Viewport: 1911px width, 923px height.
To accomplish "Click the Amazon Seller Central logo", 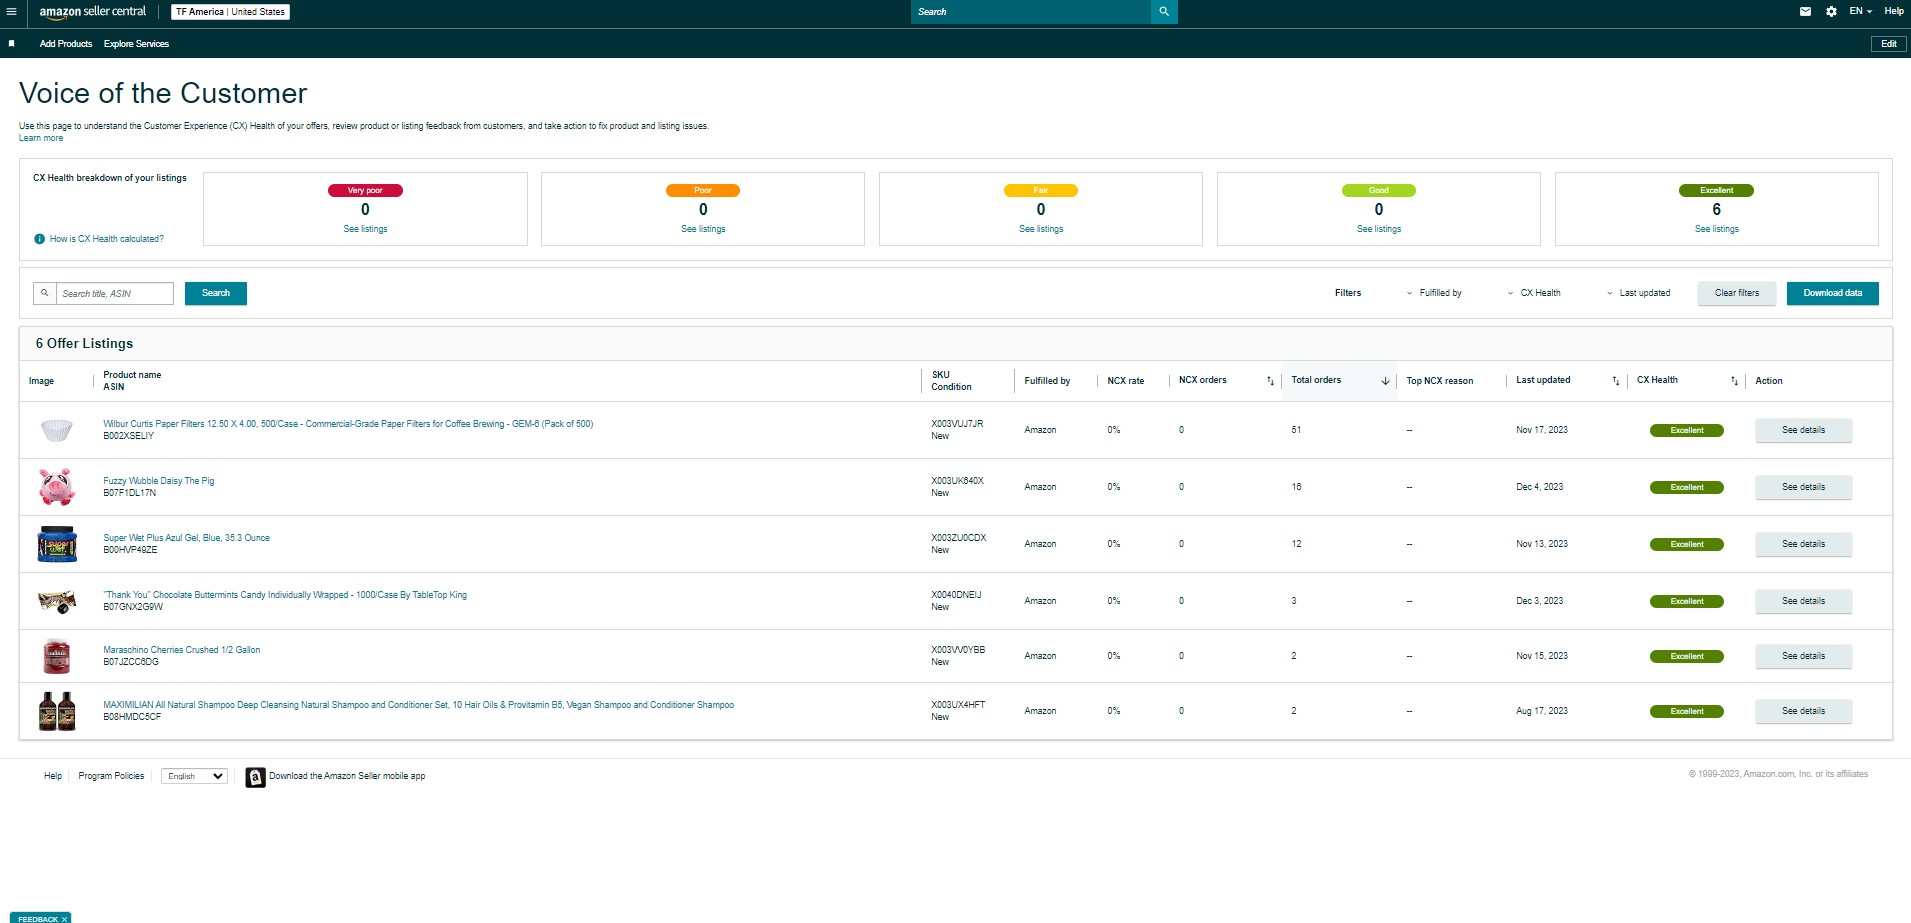I will click(92, 12).
